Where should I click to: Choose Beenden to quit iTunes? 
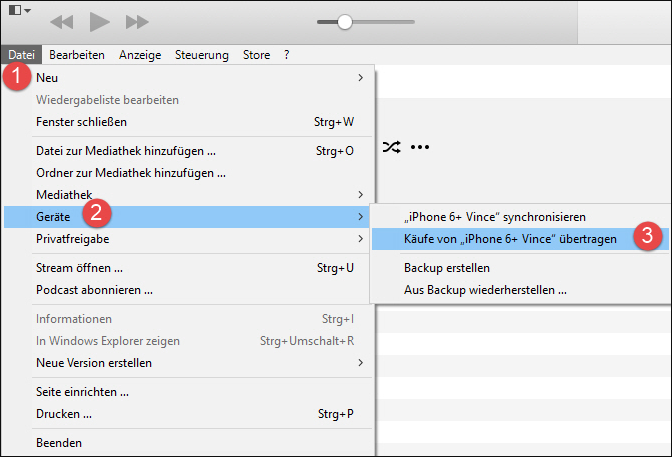click(x=59, y=442)
